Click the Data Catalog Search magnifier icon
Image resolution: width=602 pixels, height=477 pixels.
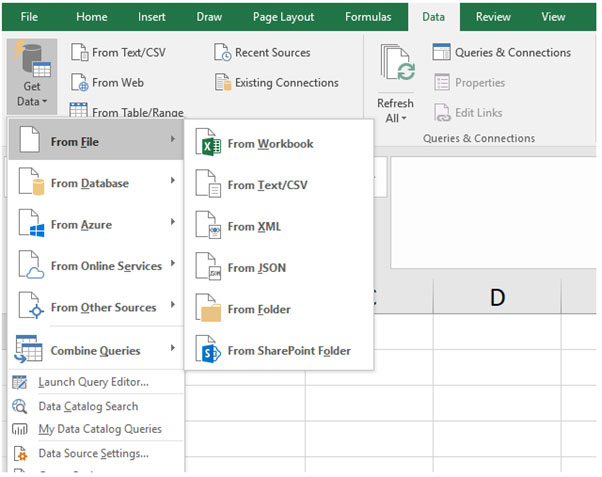pyautogui.click(x=20, y=406)
